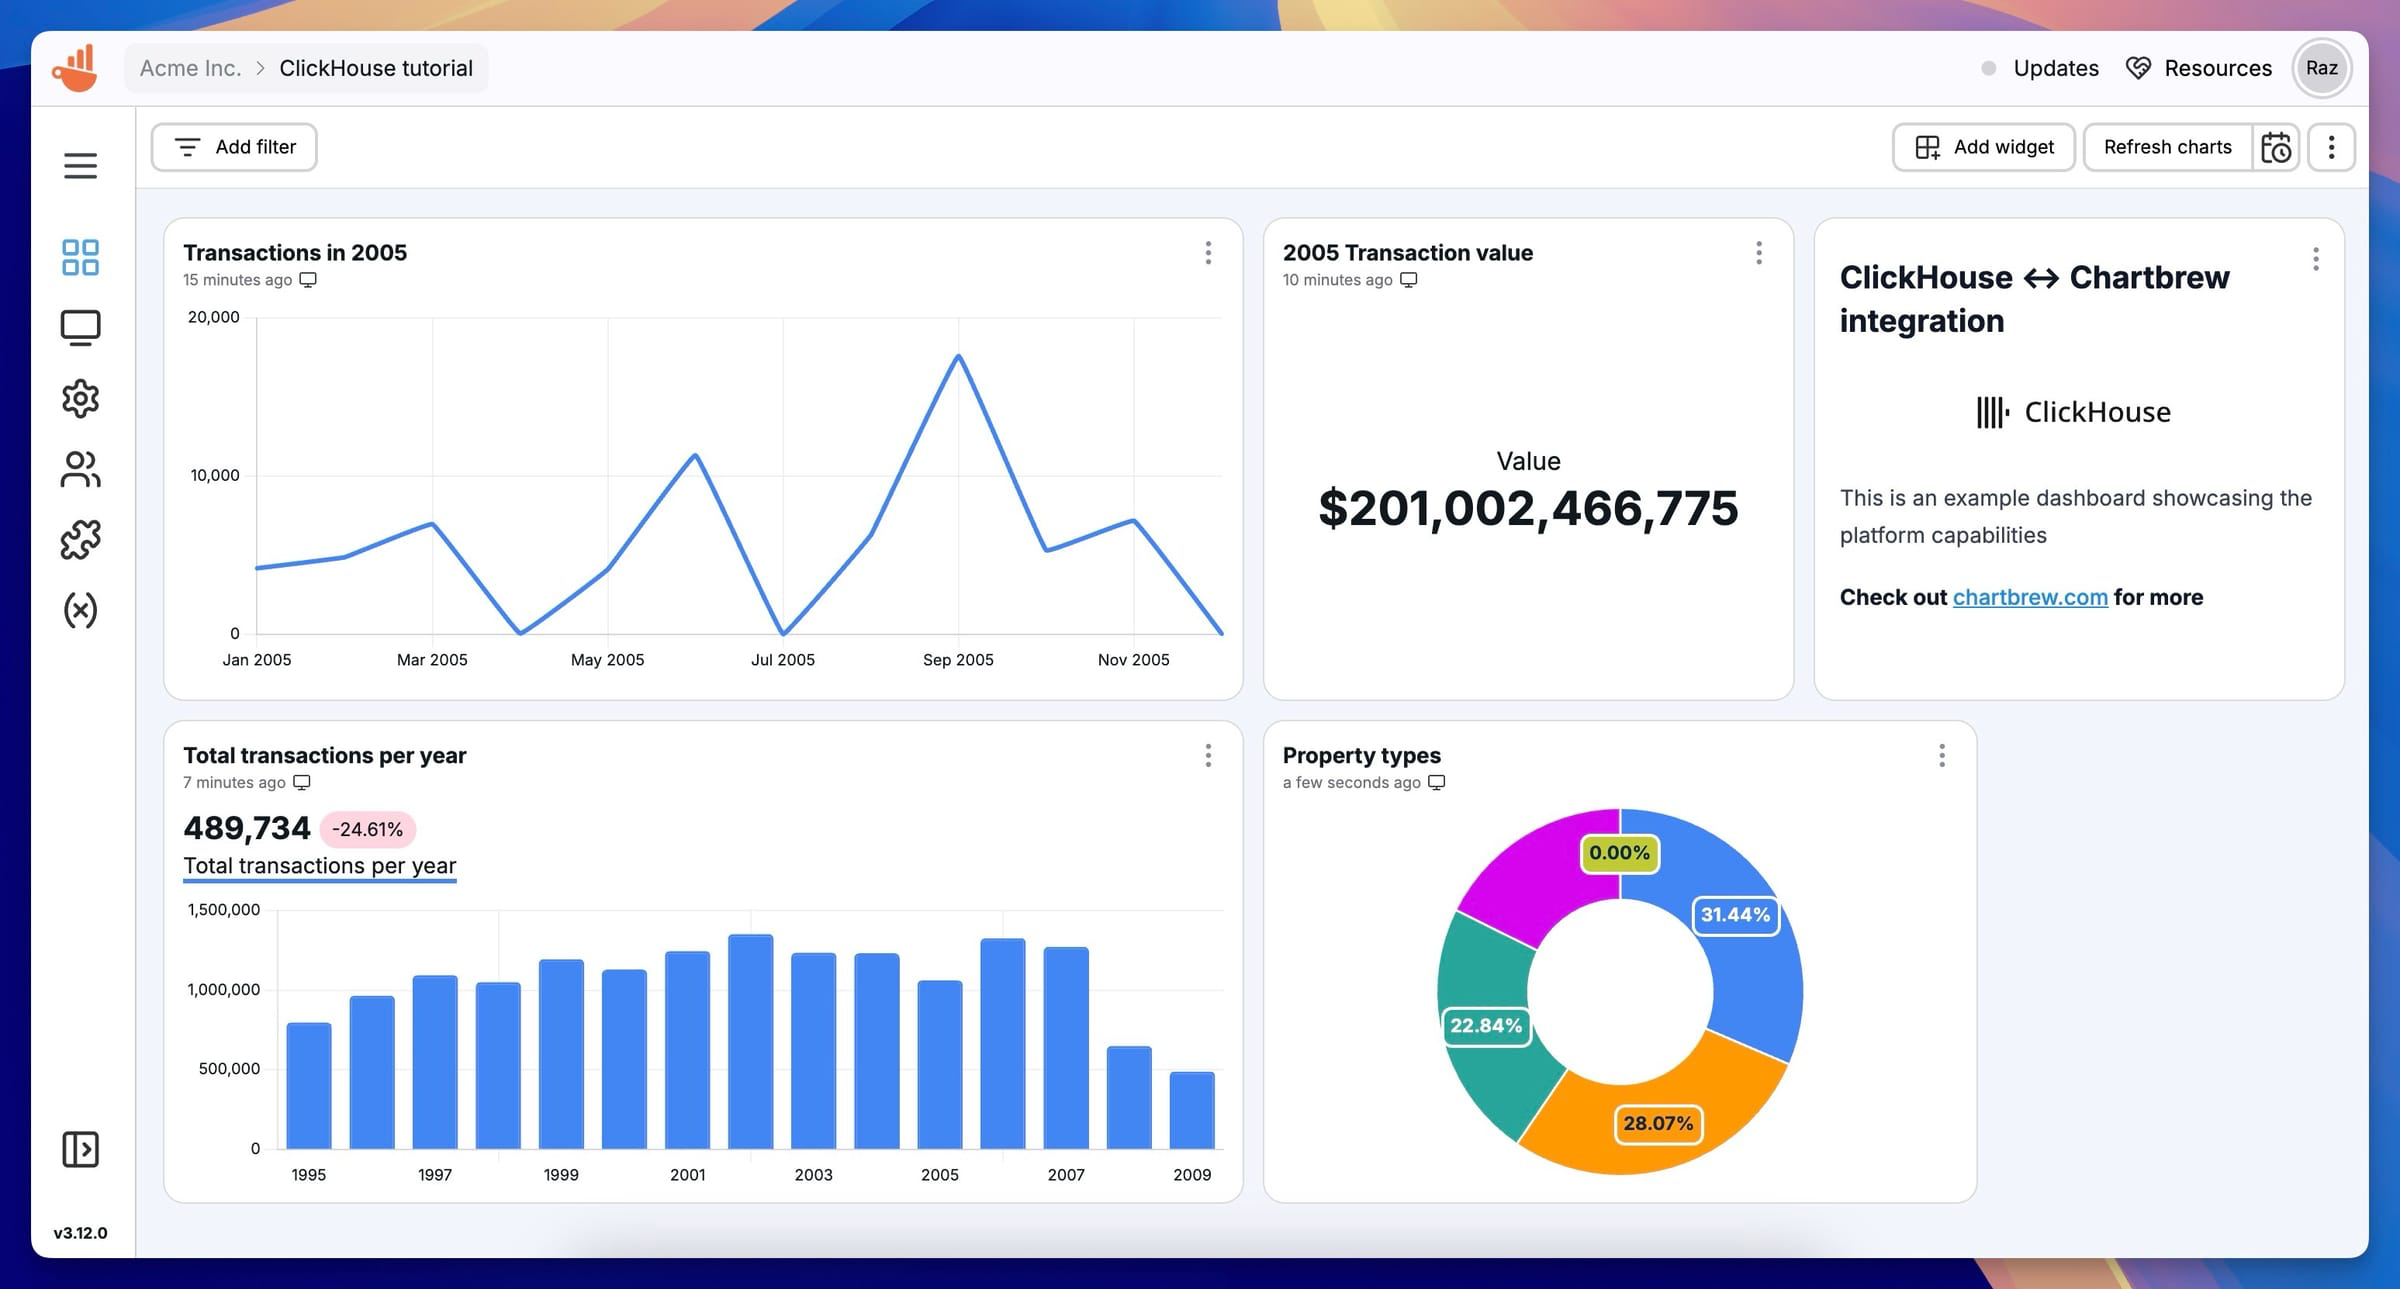The height and width of the screenshot is (1289, 2400).
Task: Open the refresh schedule calendar-clock icon
Action: (2275, 147)
